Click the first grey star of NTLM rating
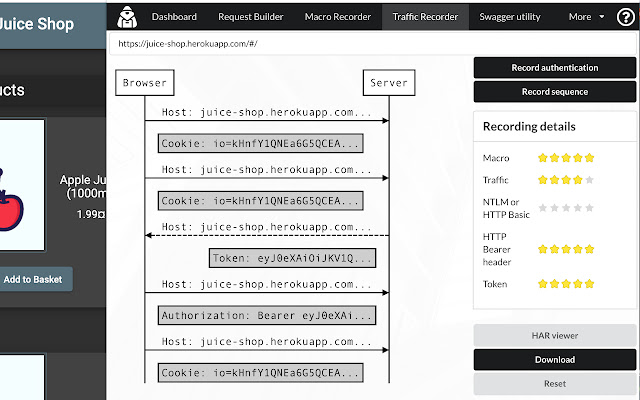The height and width of the screenshot is (400, 640). (542, 208)
